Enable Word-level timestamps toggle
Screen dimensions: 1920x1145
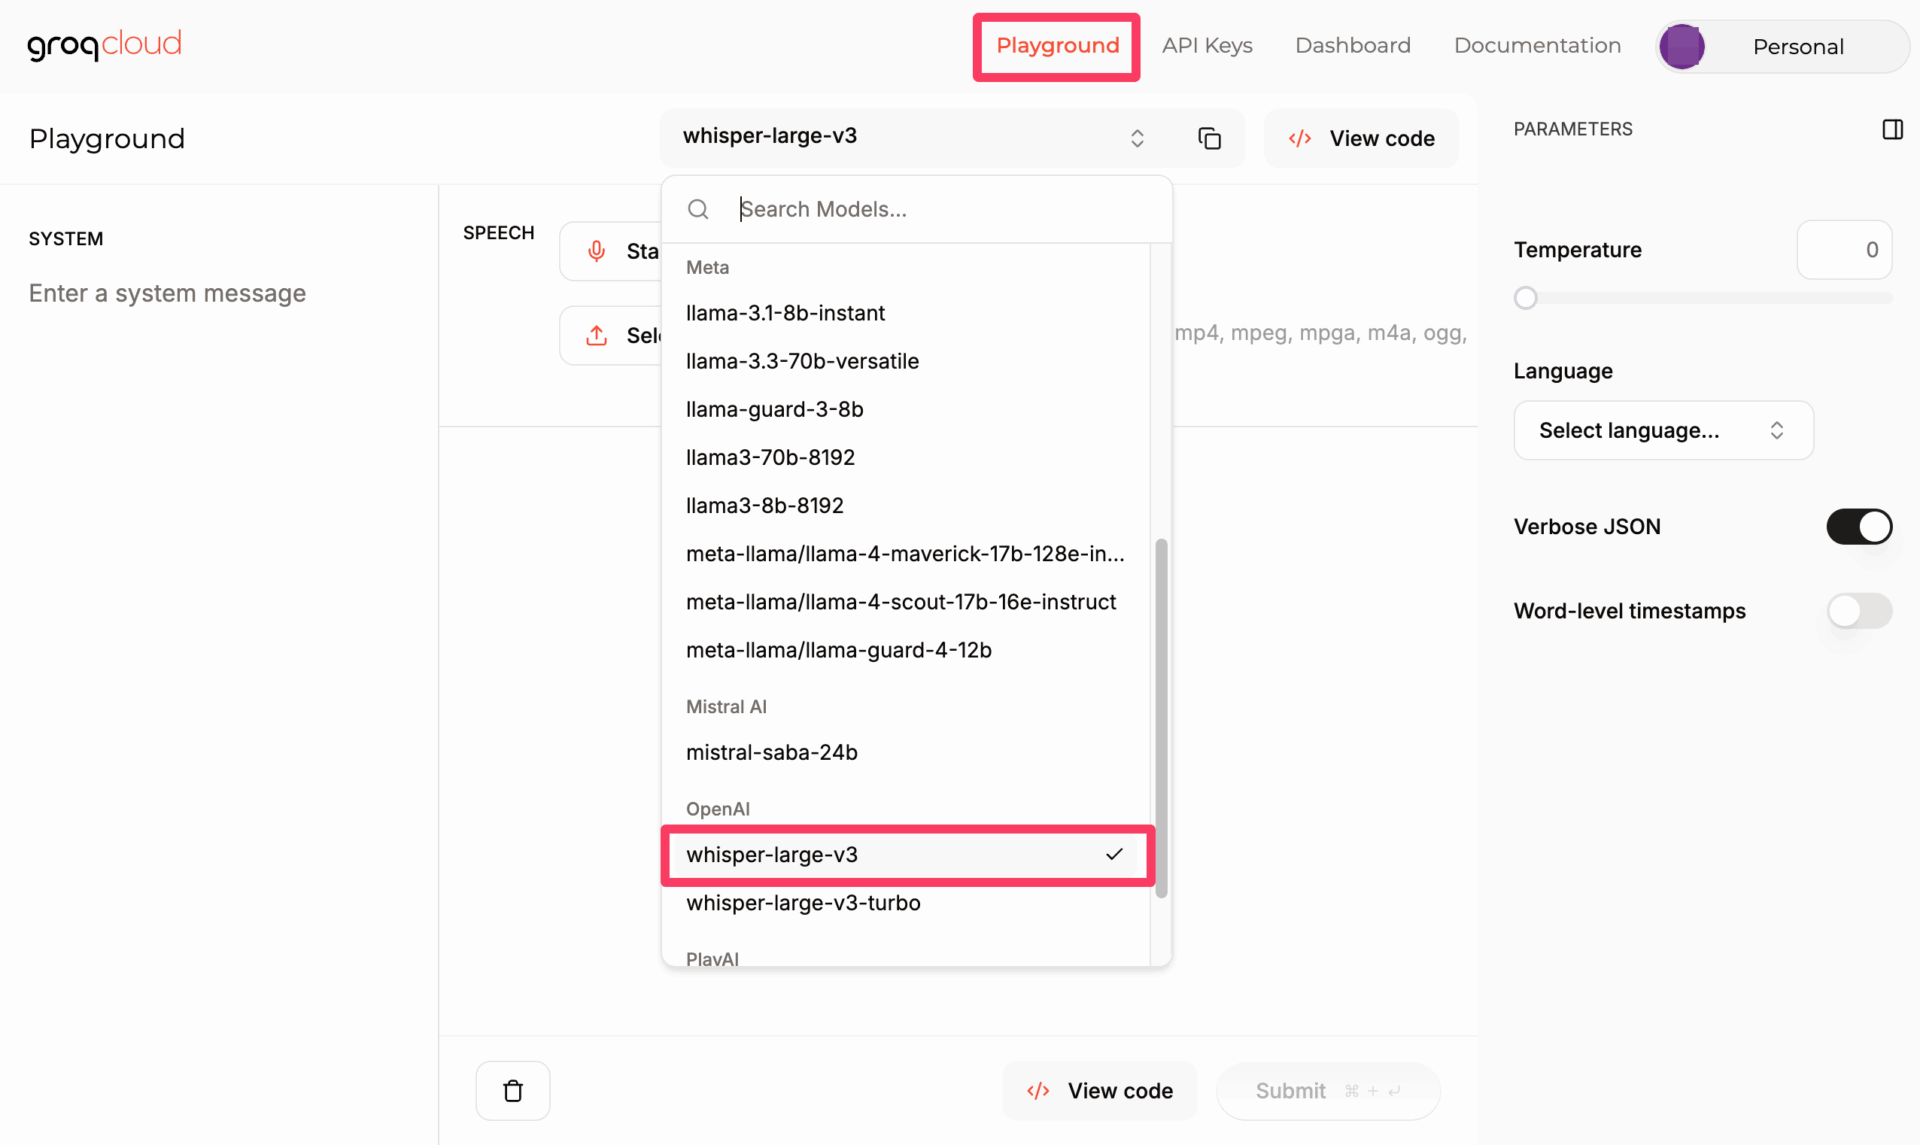pos(1858,610)
